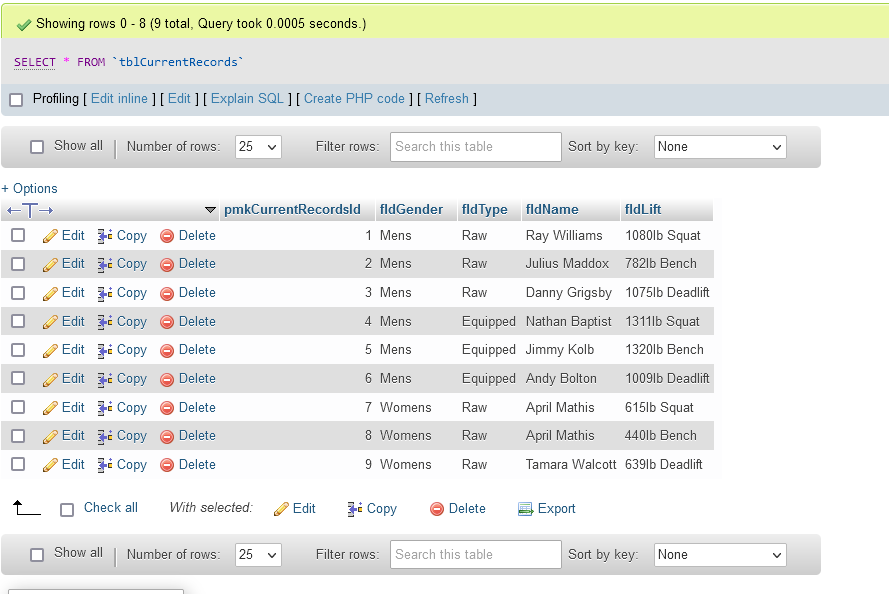
Task: Enable the Profiling checkbox
Action: coord(16,100)
